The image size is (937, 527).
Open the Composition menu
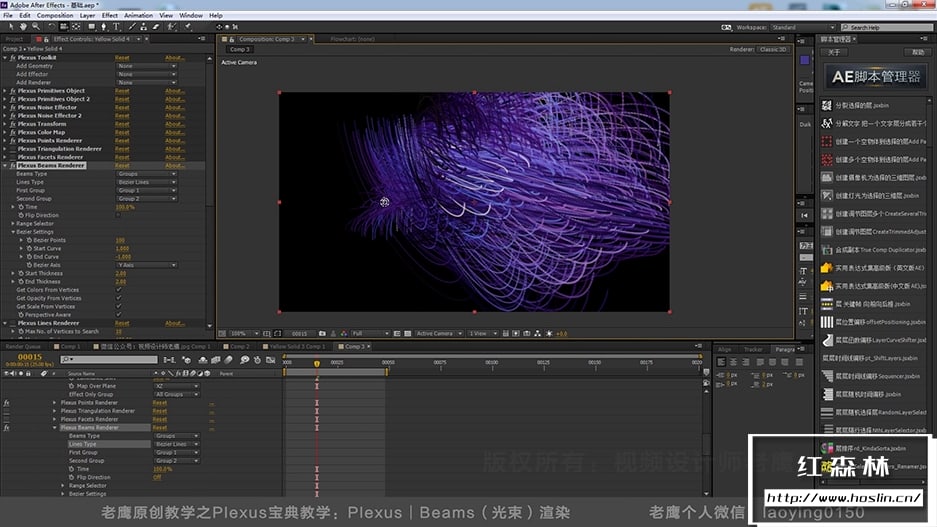(55, 16)
